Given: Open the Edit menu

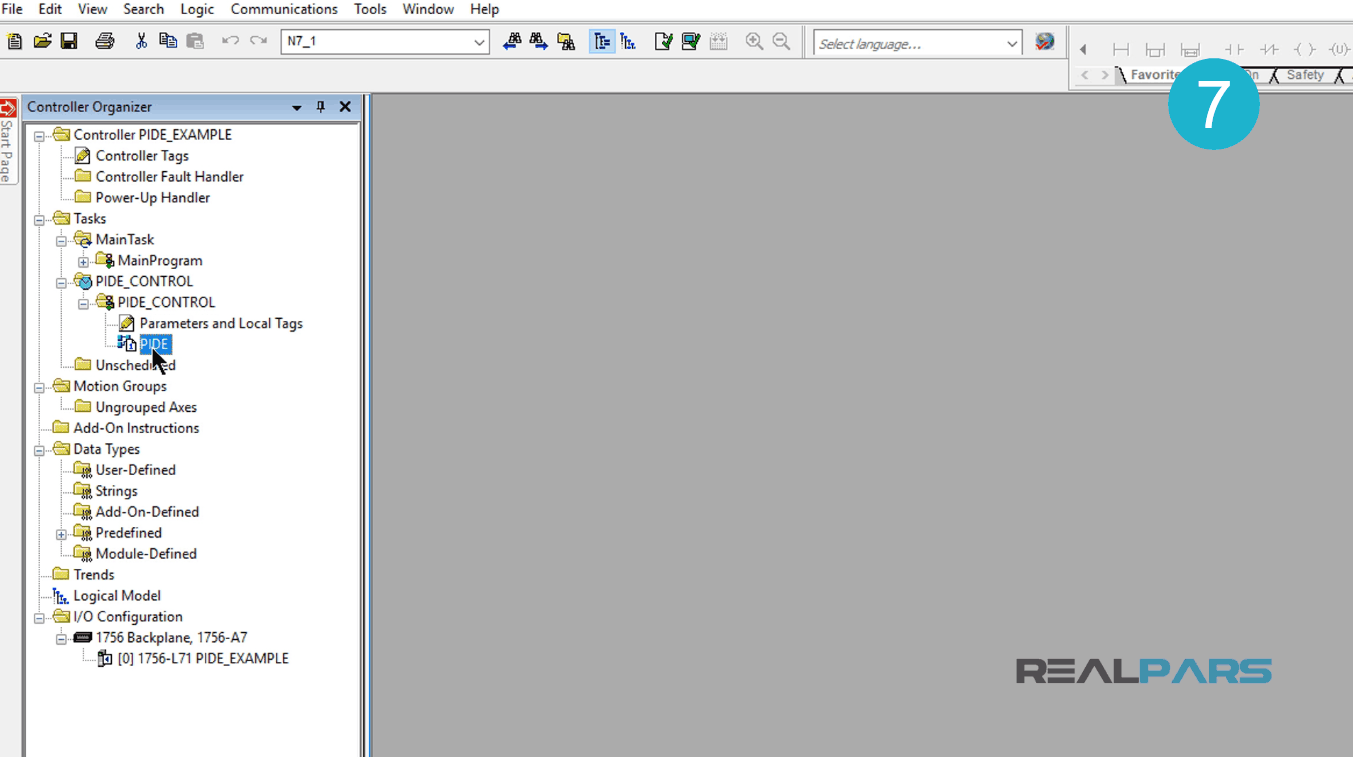Looking at the screenshot, I should 50,9.
